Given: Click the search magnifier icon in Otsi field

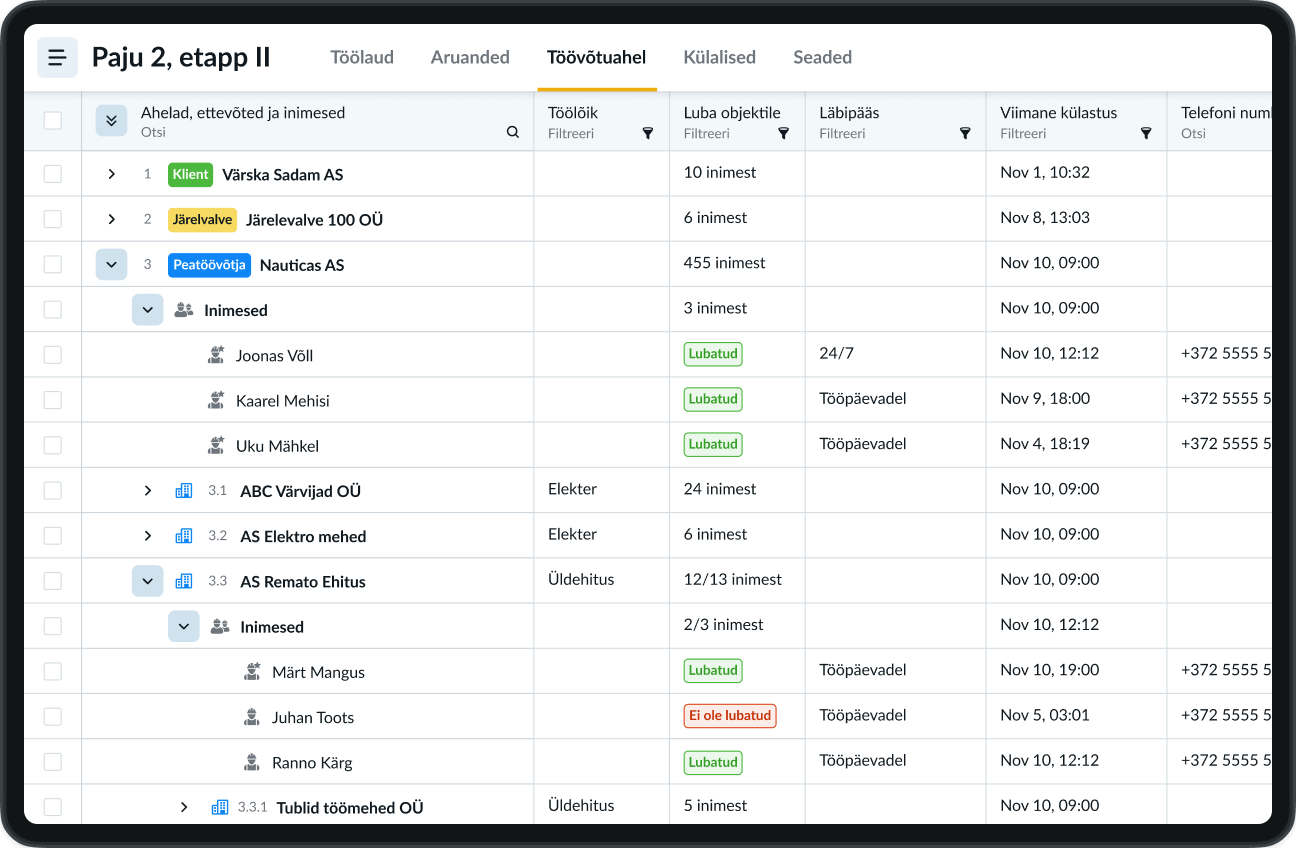Looking at the screenshot, I should pyautogui.click(x=513, y=132).
